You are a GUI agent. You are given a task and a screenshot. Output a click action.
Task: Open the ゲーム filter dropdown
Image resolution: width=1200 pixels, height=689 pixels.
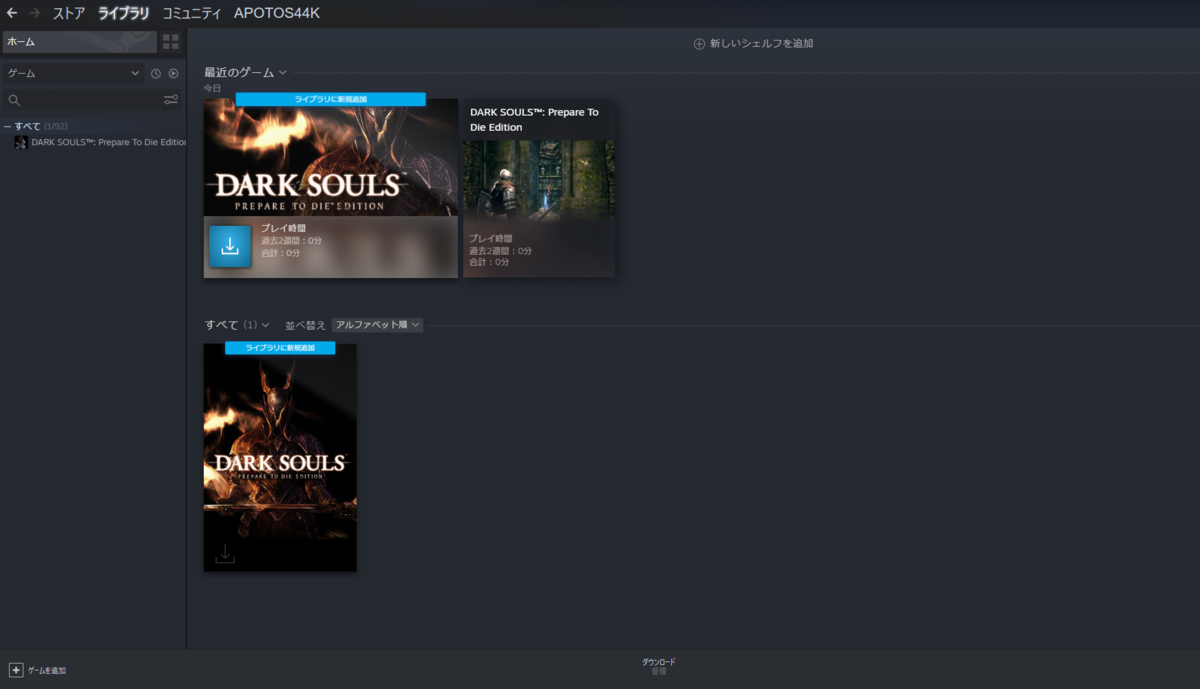(x=73, y=73)
